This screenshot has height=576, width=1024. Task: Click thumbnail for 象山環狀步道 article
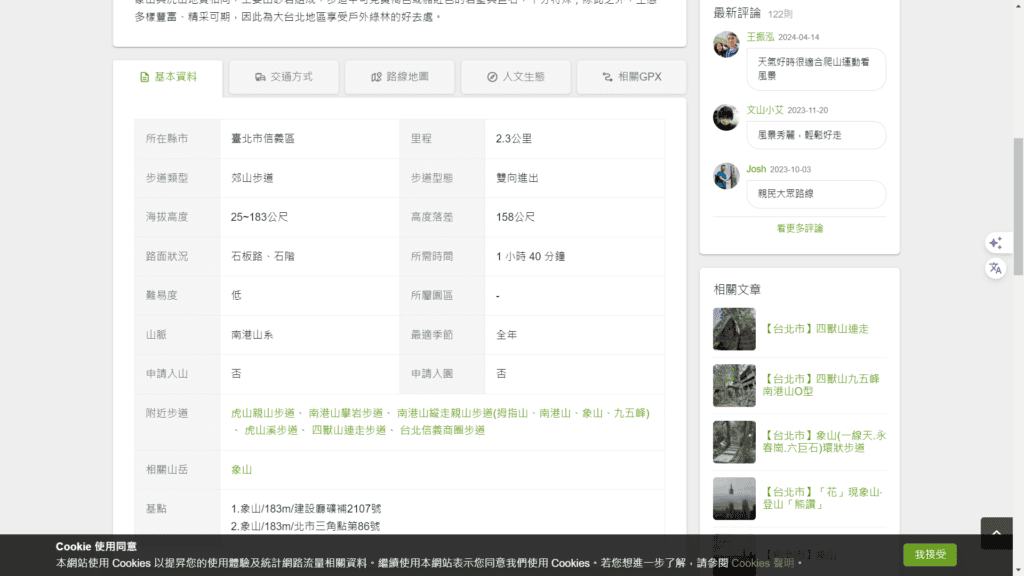coord(734,442)
